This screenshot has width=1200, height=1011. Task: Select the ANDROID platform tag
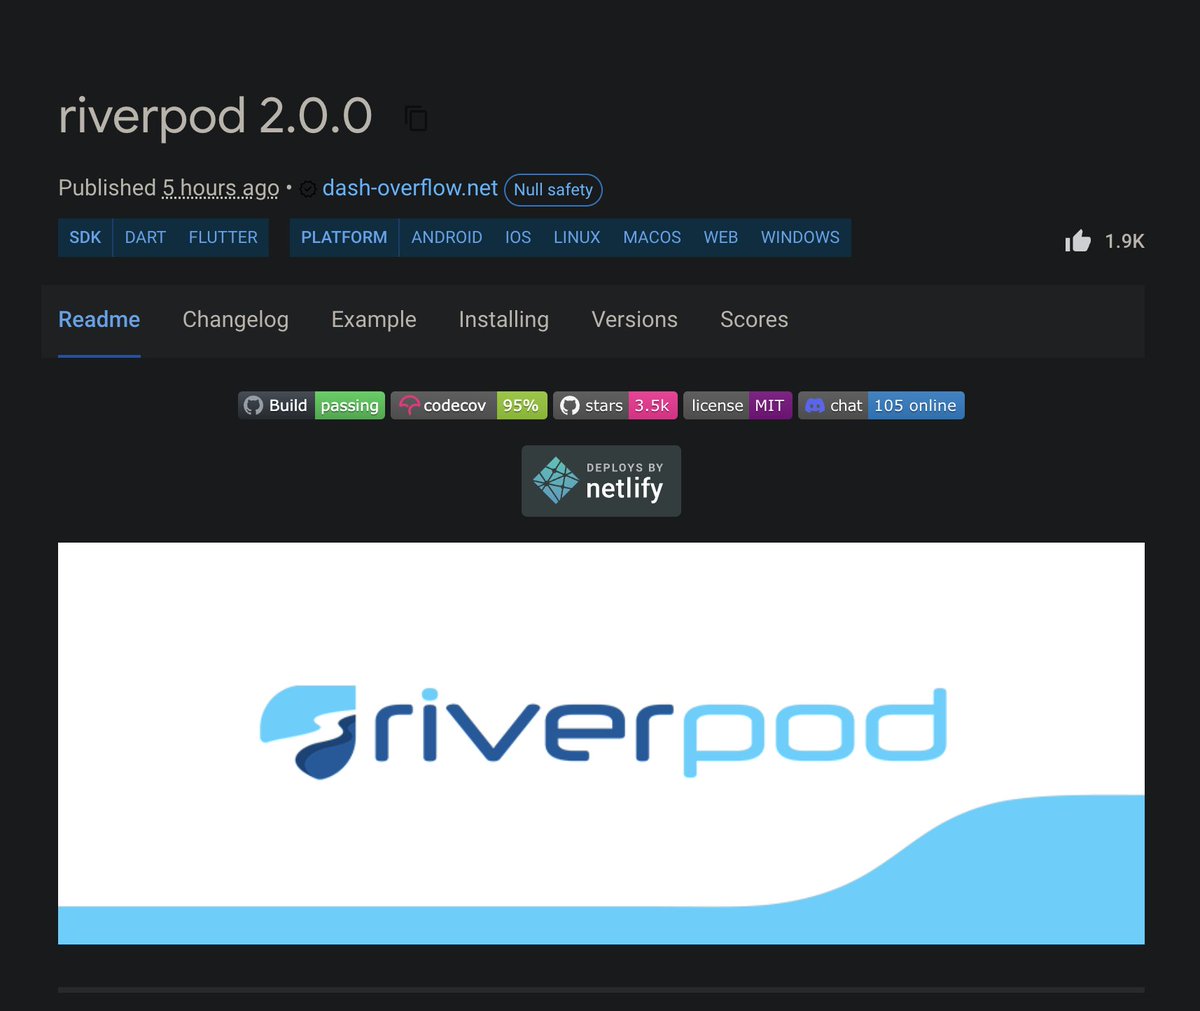[x=447, y=238]
